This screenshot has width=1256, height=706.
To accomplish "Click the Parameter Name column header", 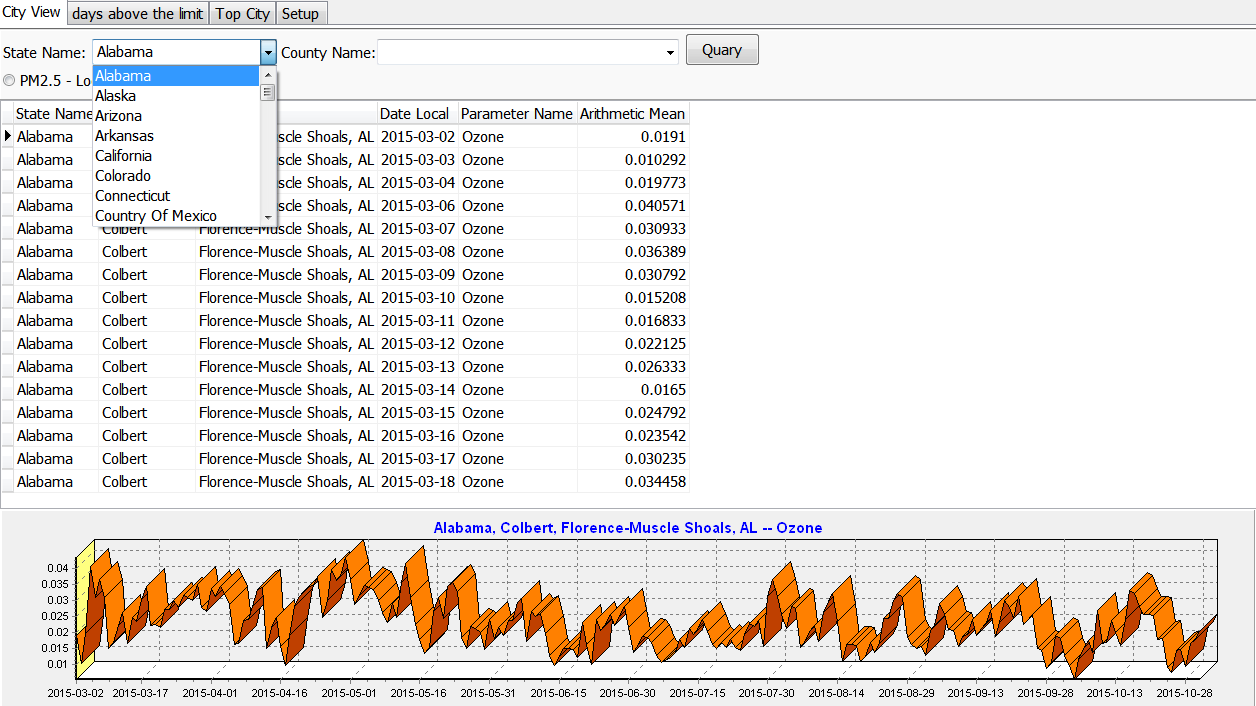I will pos(516,114).
